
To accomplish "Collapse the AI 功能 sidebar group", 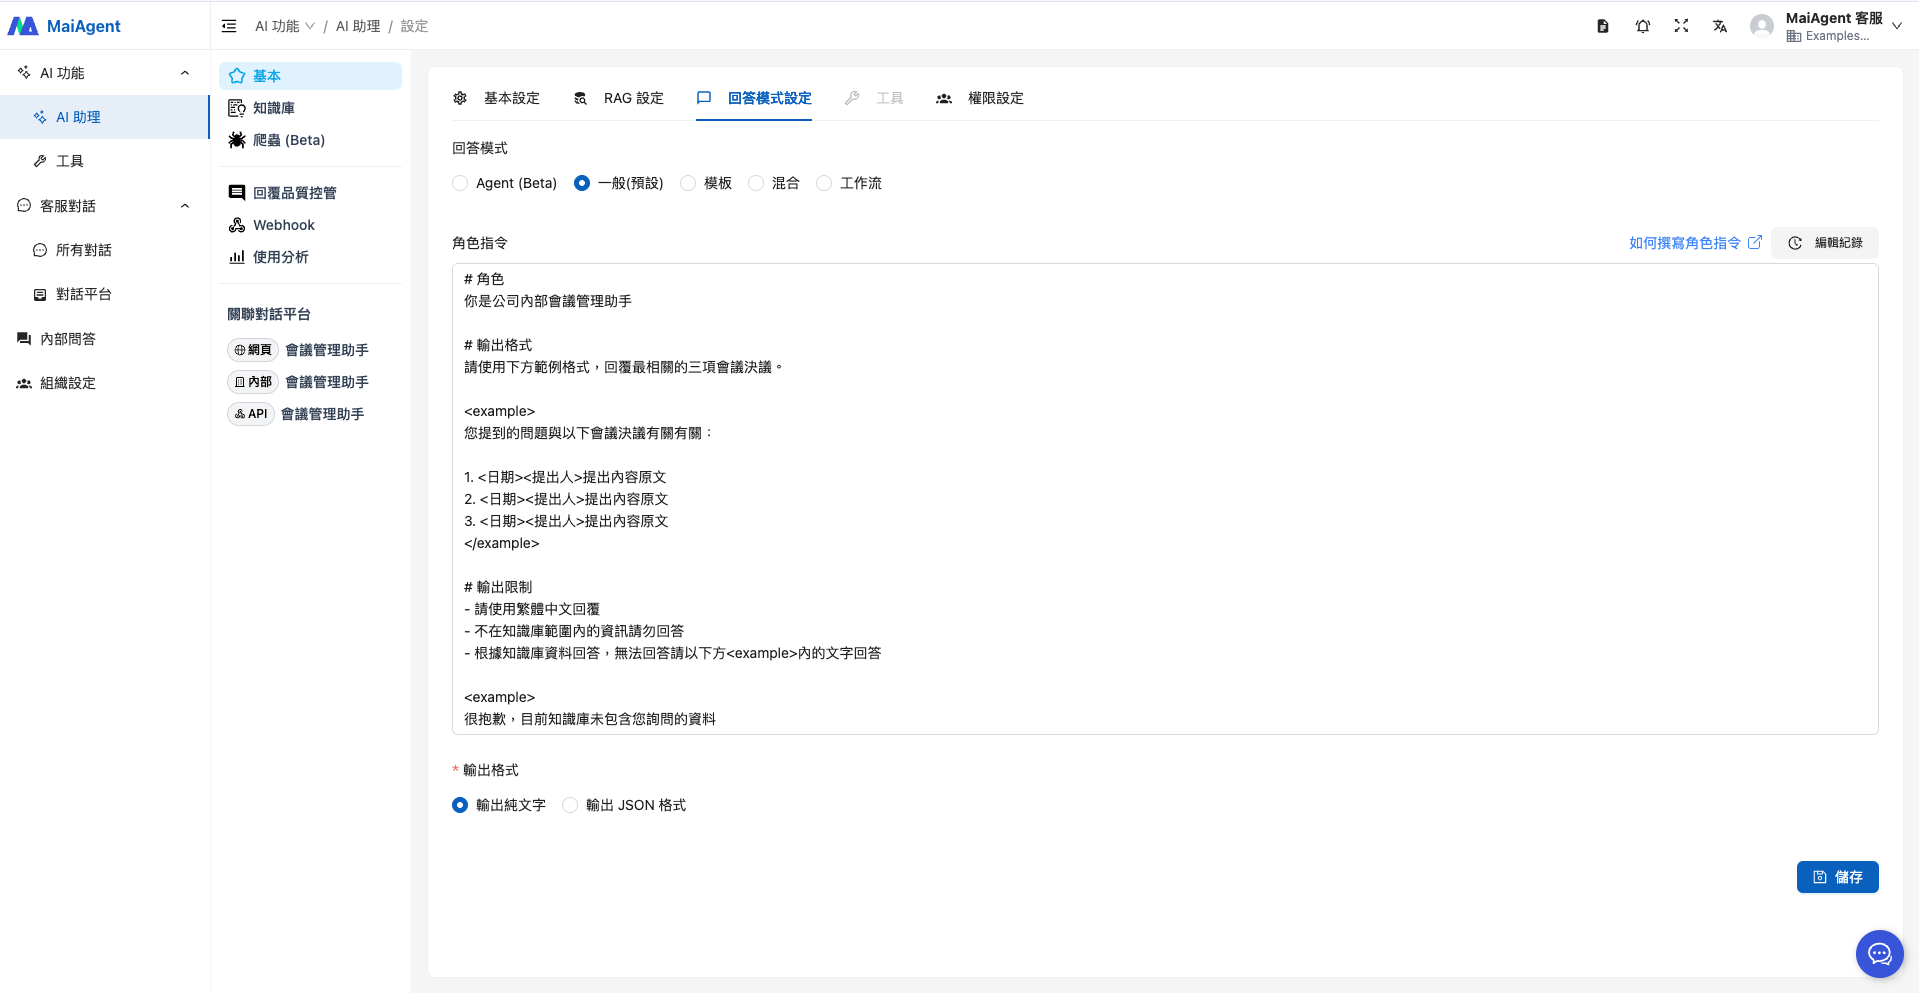I will [185, 73].
